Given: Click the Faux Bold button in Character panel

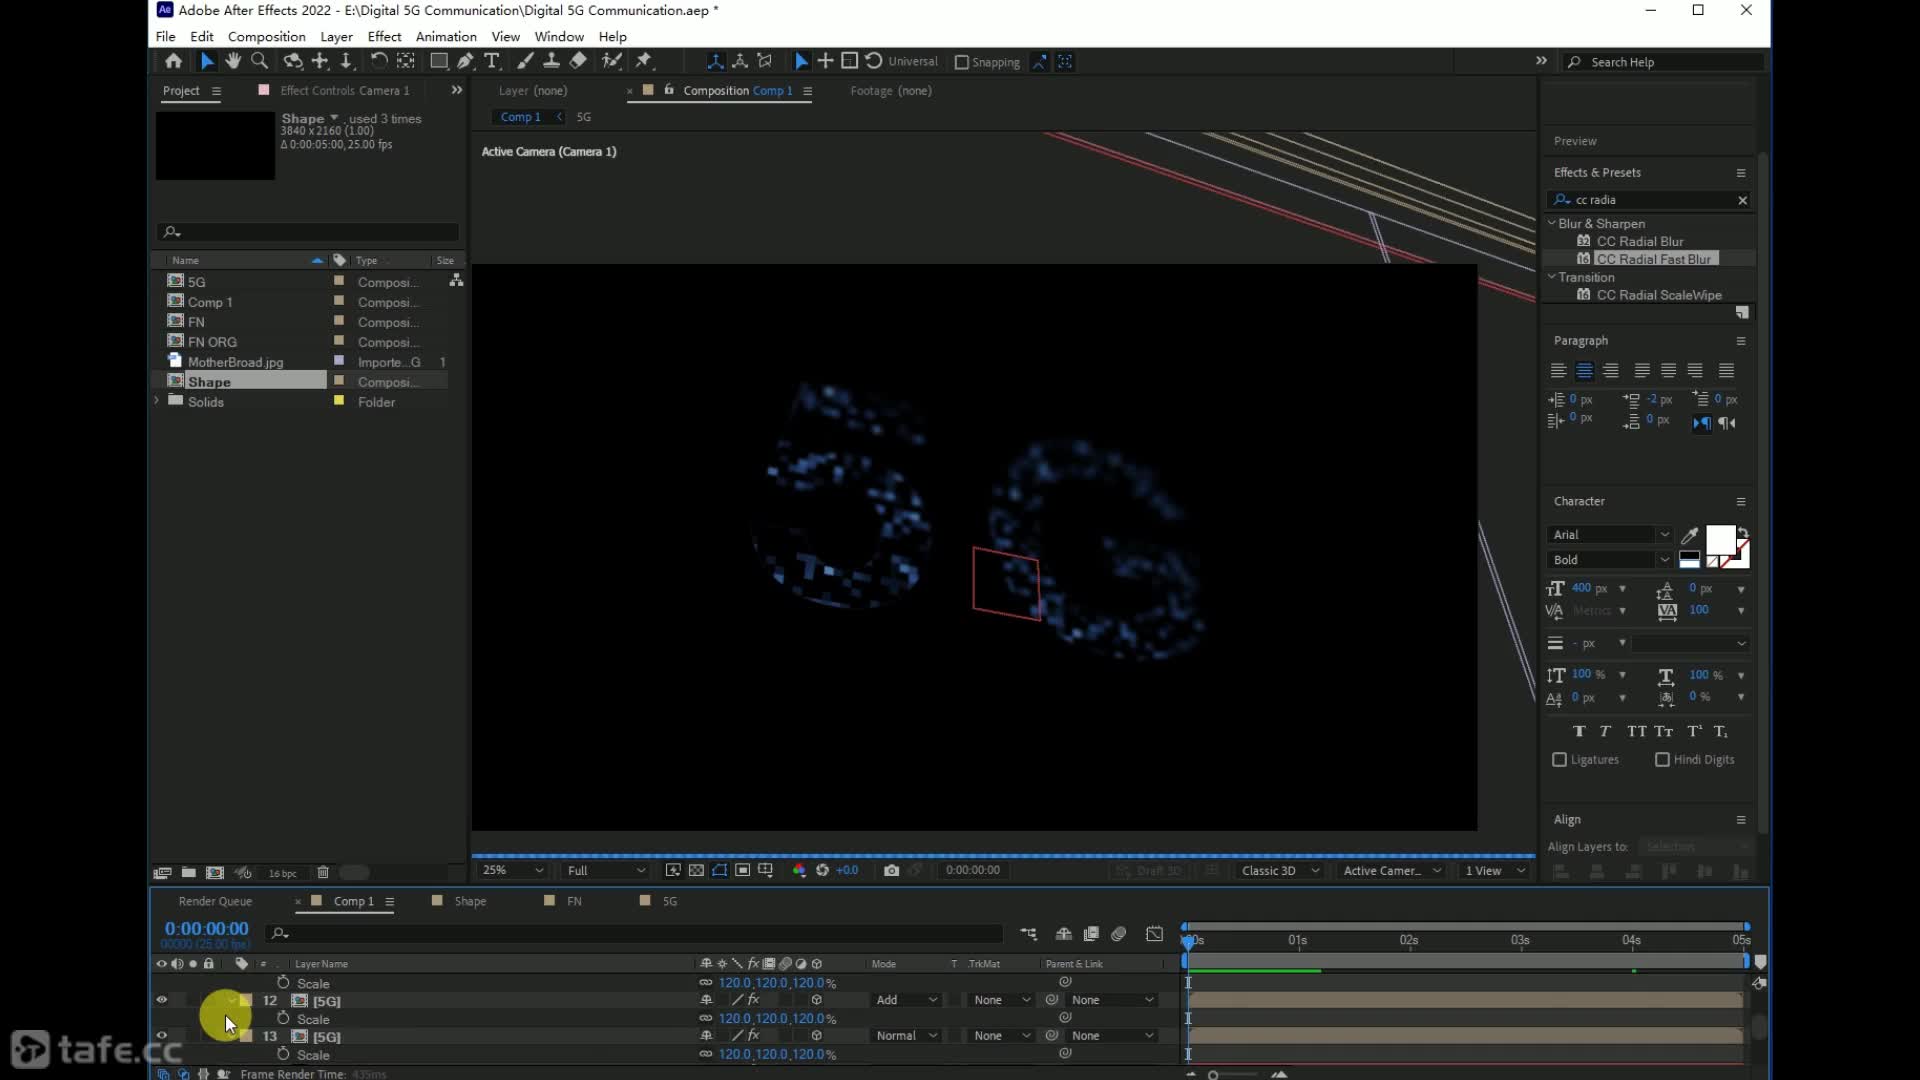Looking at the screenshot, I should coord(1579,731).
